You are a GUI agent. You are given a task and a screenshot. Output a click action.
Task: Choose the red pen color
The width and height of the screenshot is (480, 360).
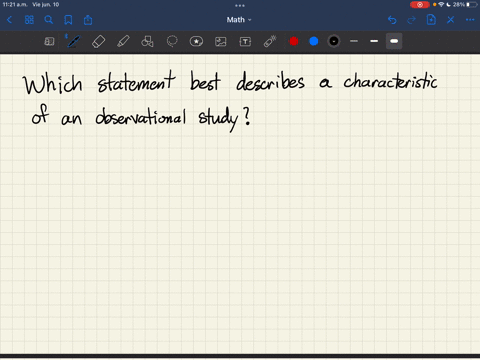[294, 41]
